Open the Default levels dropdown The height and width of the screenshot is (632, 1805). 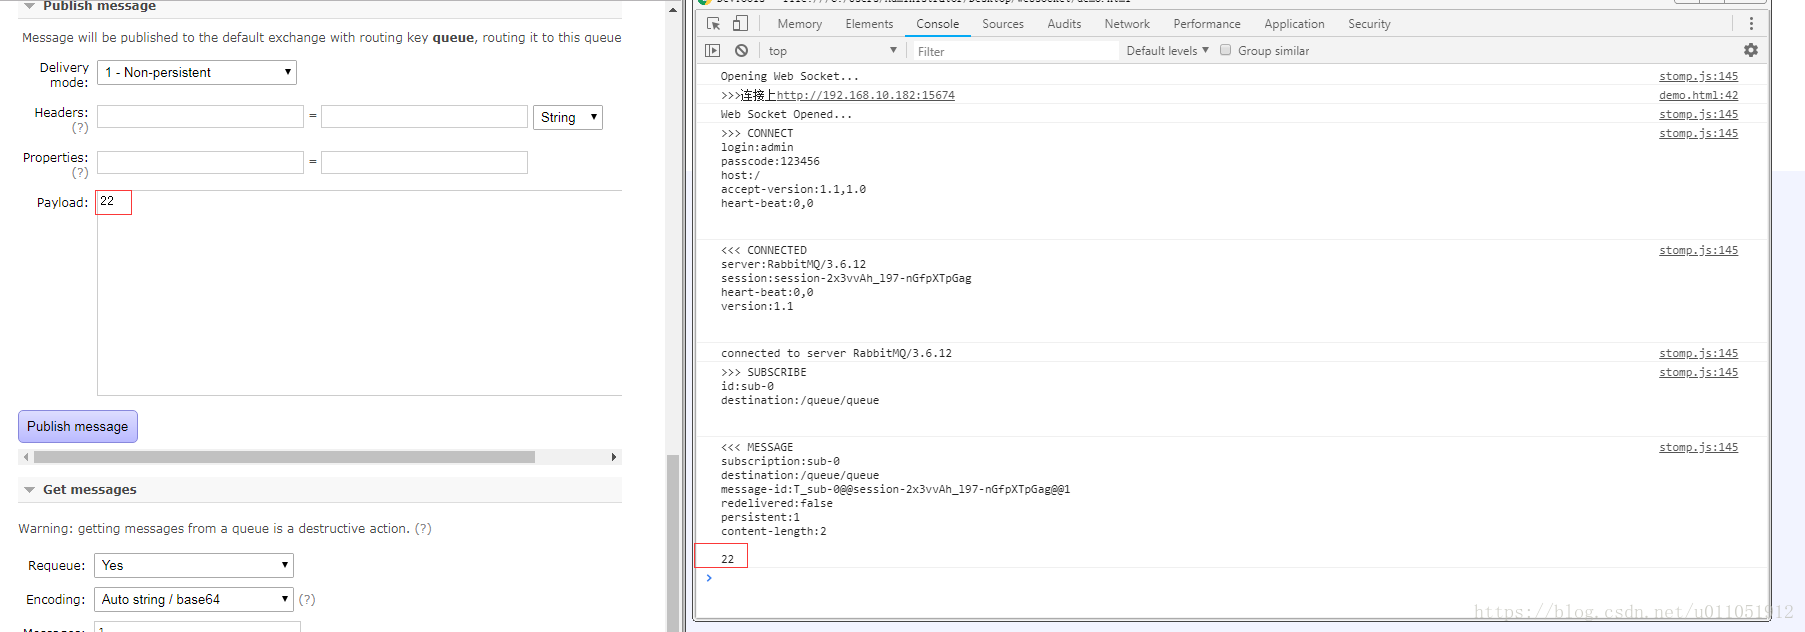tap(1167, 51)
